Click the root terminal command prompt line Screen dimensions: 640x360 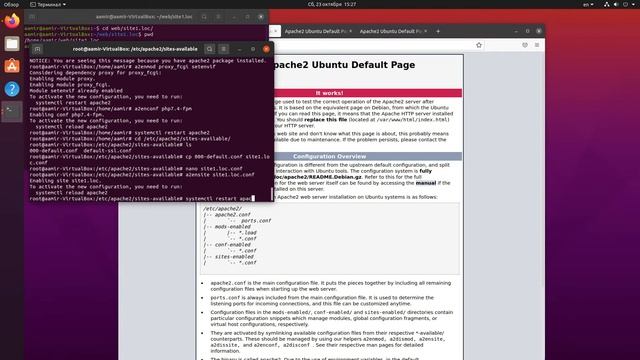pyautogui.click(x=142, y=199)
